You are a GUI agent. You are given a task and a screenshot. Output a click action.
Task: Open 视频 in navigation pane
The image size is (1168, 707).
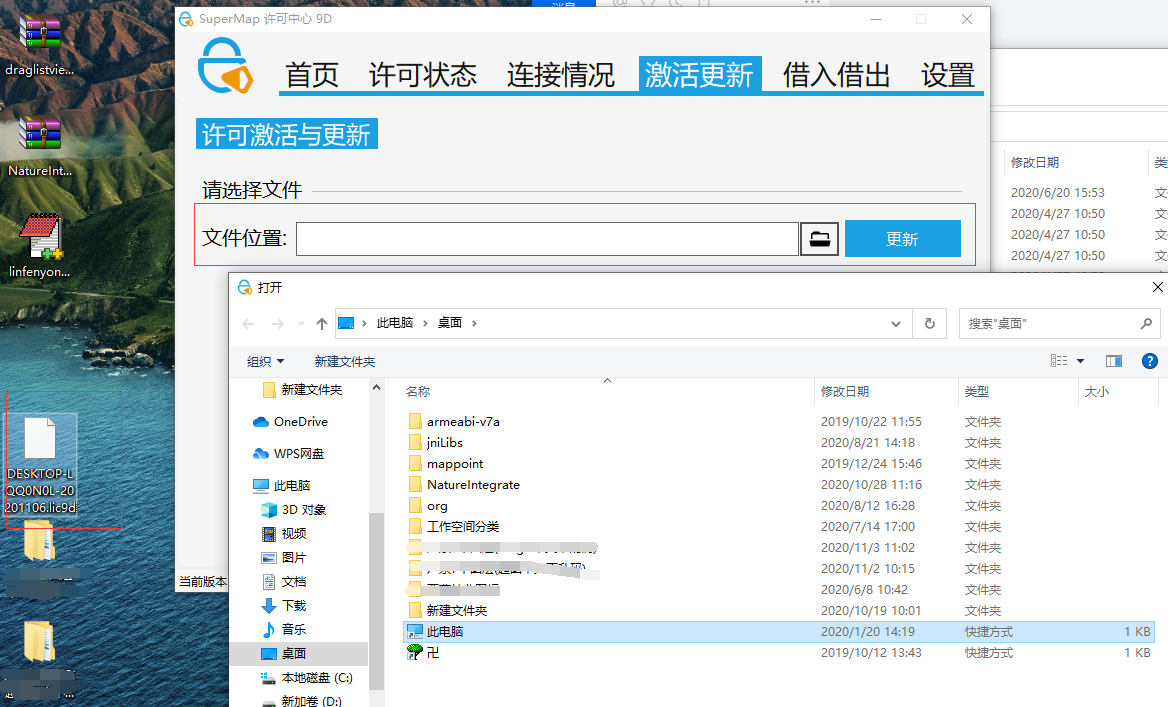click(284, 533)
